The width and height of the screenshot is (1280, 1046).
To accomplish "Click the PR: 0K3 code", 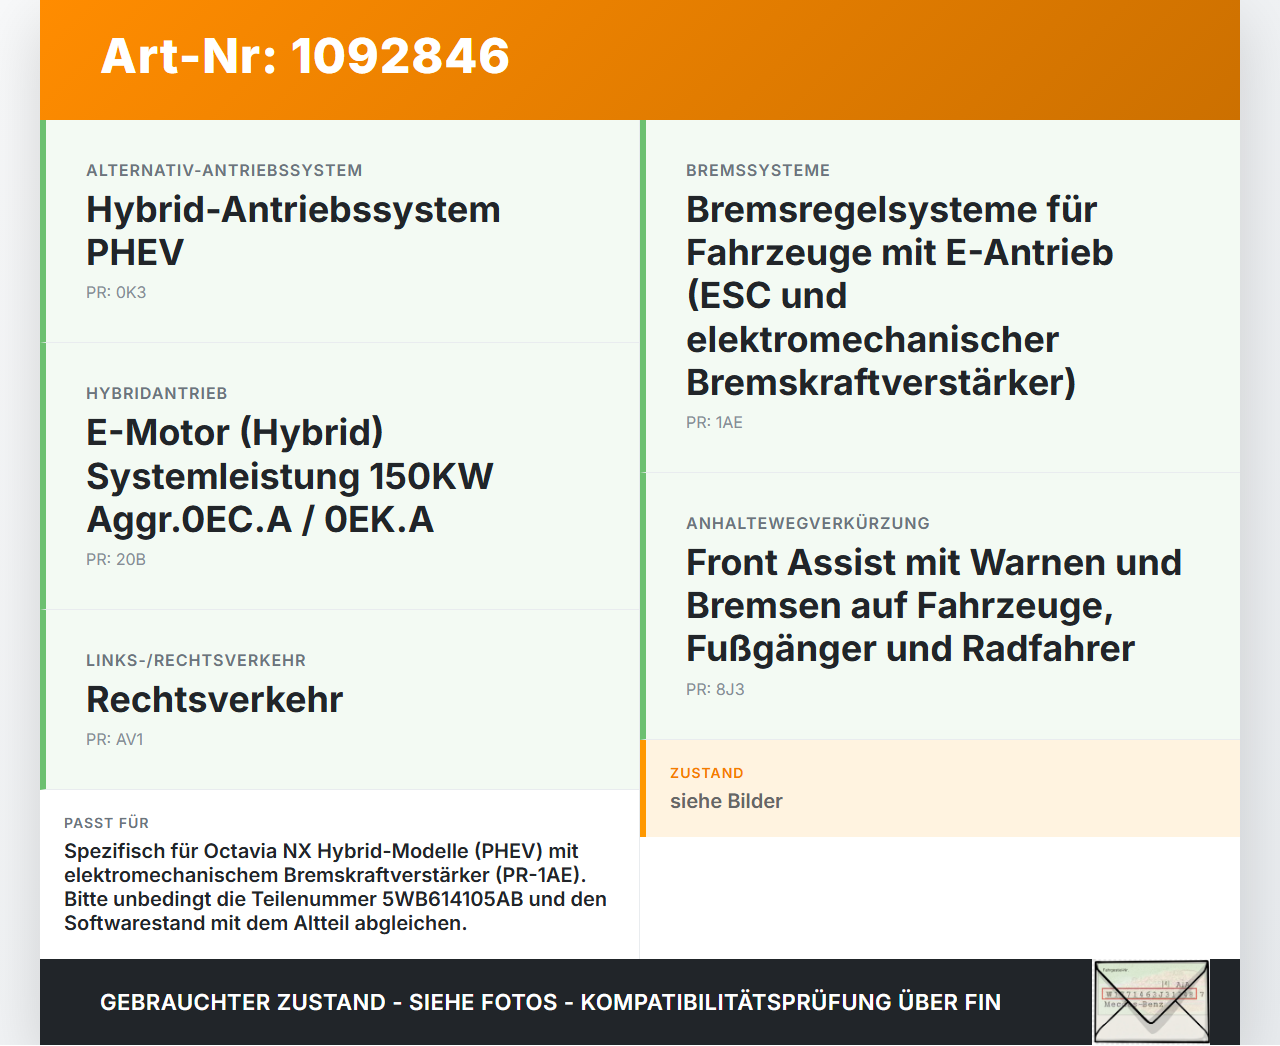I will (116, 293).
